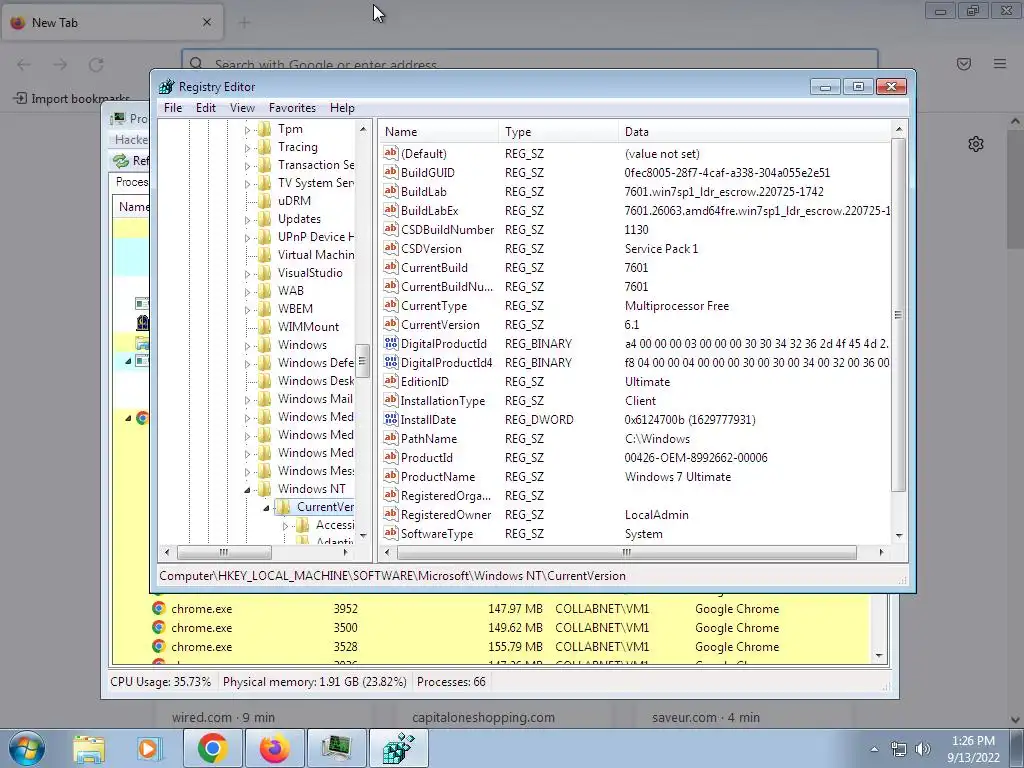Click the string icon beside BuildLab
Screen dimensions: 1024x768
coord(391,191)
